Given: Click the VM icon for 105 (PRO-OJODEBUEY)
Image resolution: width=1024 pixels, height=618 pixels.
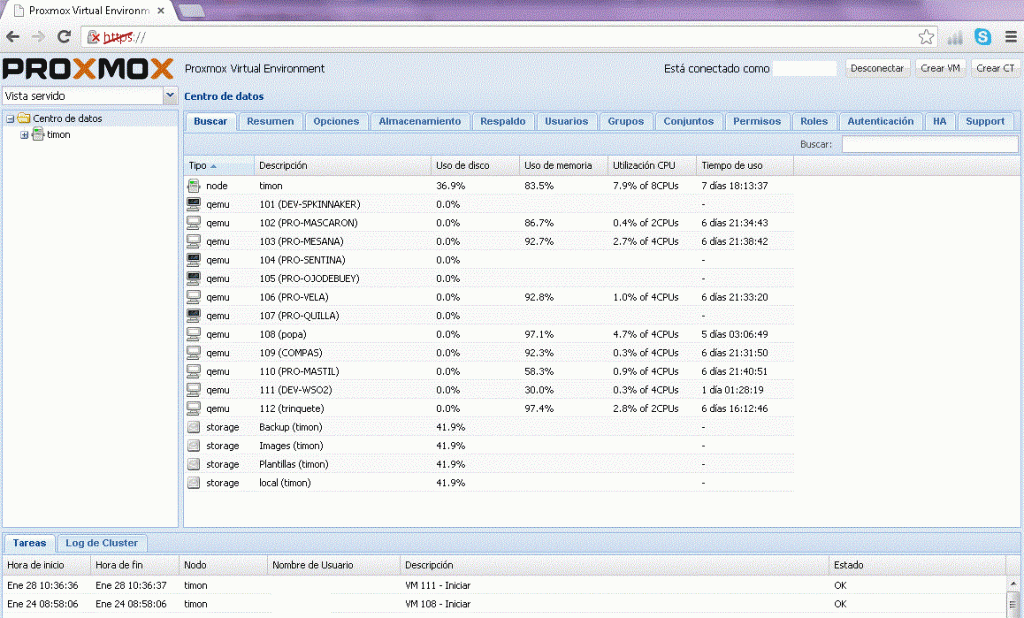Looking at the screenshot, I should click(x=193, y=278).
